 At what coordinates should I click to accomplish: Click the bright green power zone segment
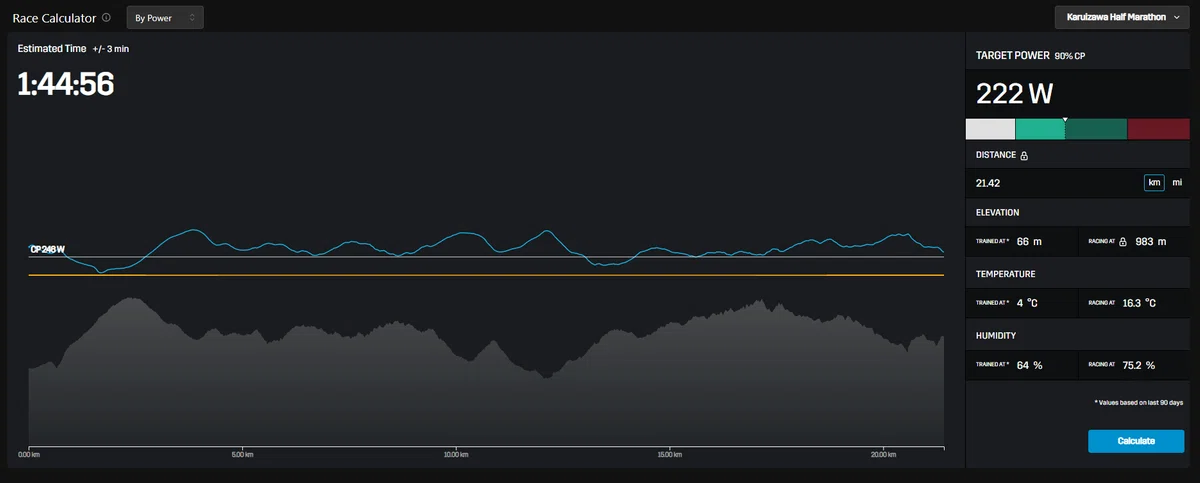click(x=1040, y=129)
